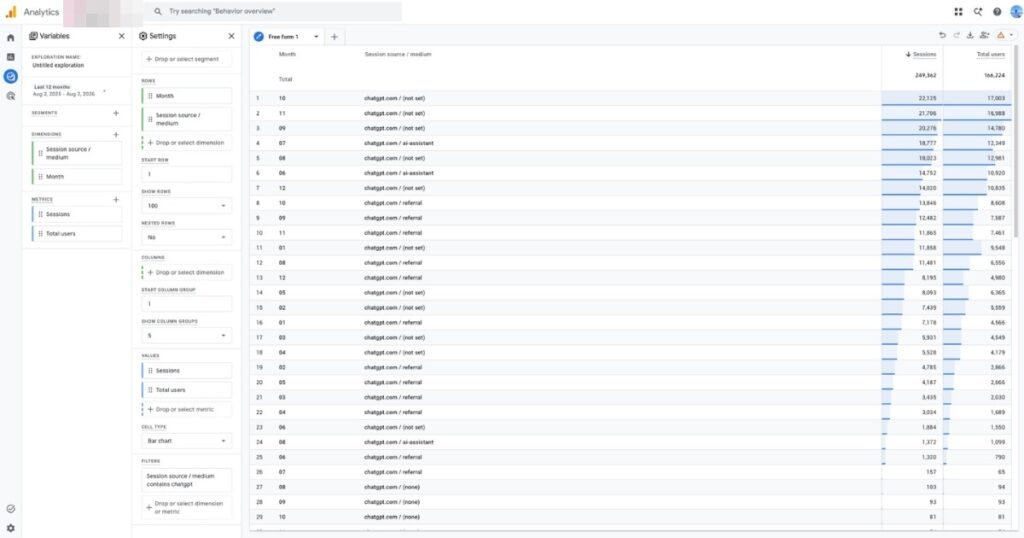Viewport: 1024px width, 538px height.
Task: Export data with the download icon
Action: coord(970,35)
